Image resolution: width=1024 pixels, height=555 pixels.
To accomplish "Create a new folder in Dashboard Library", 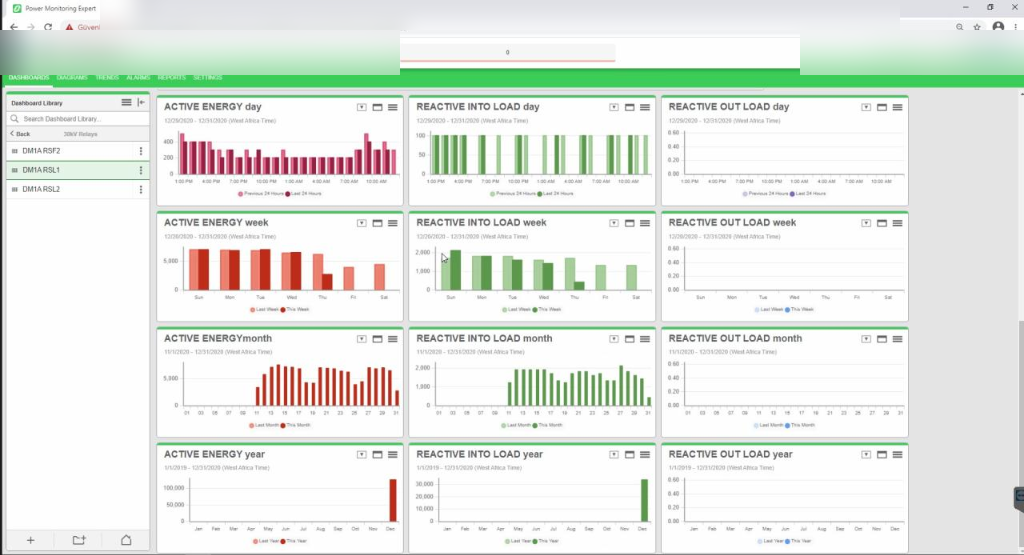I will (79, 540).
